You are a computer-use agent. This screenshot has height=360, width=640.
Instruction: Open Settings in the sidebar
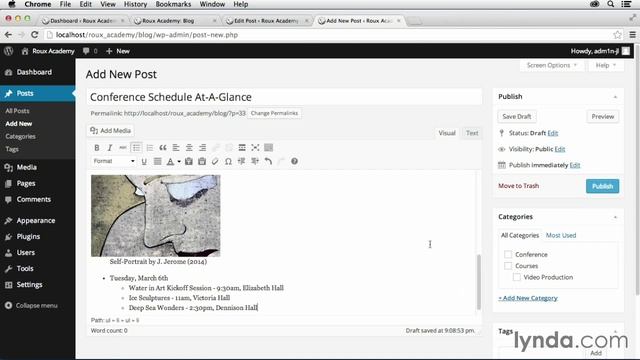[29, 284]
